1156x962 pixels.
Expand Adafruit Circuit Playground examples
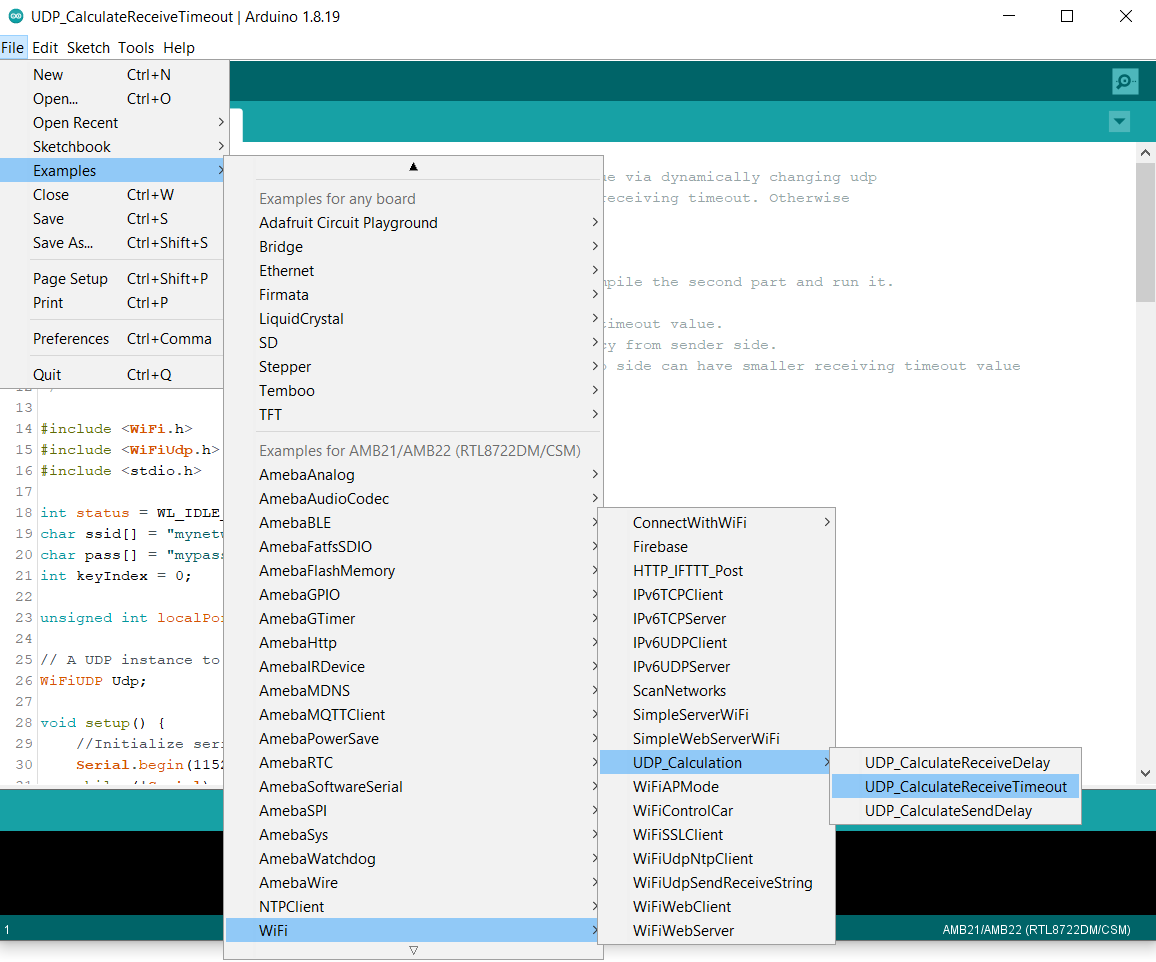click(414, 223)
